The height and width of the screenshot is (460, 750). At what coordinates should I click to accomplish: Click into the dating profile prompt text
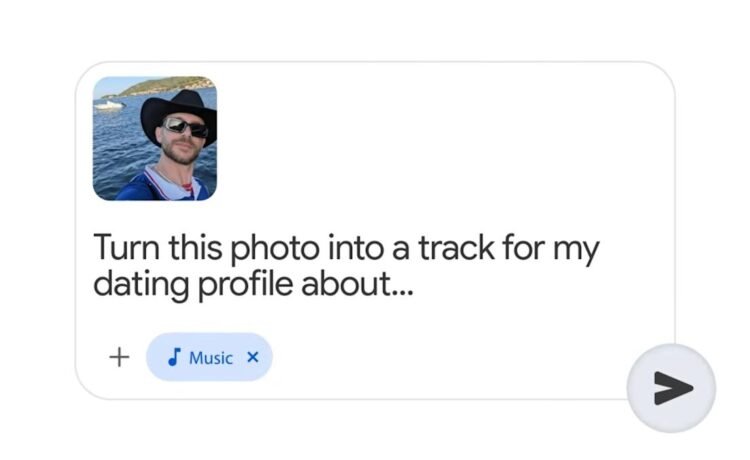click(345, 265)
